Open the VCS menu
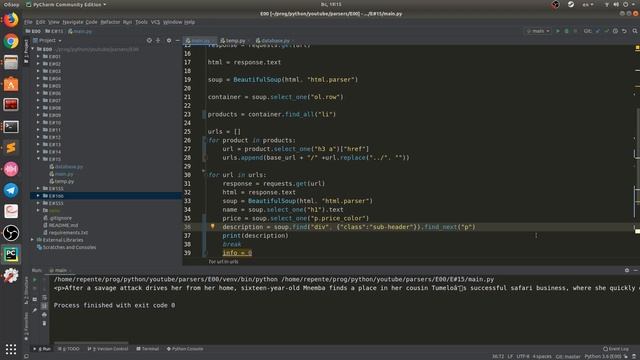This screenshot has width=640, height=360. (x=156, y=22)
